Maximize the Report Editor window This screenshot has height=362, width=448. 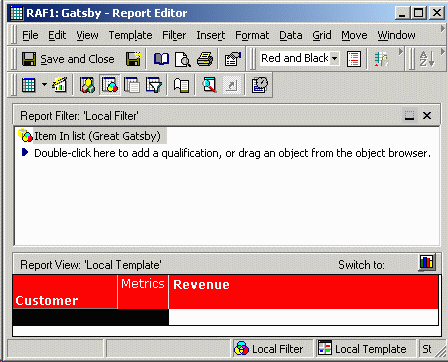(419, 13)
